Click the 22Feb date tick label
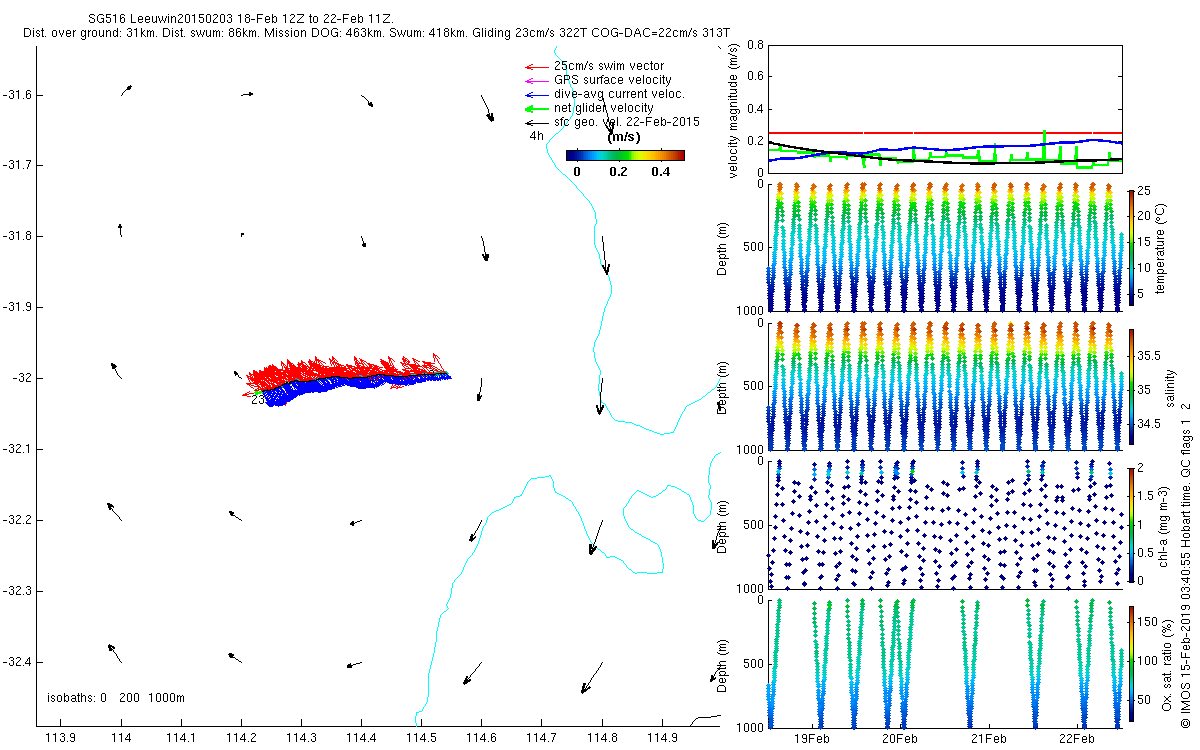Viewport: 1200px width, 750px height. coord(1076,738)
